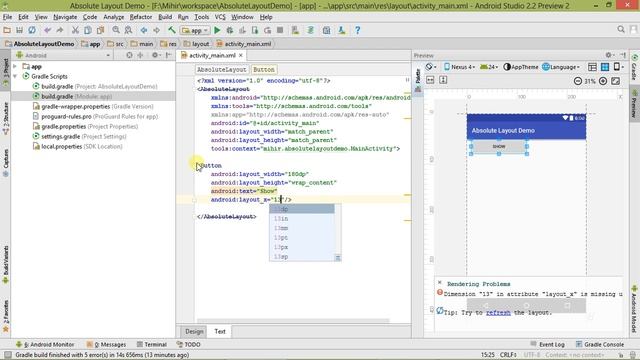
Task: Open the screen orientation dropdown in Preview
Action: click(x=431, y=67)
